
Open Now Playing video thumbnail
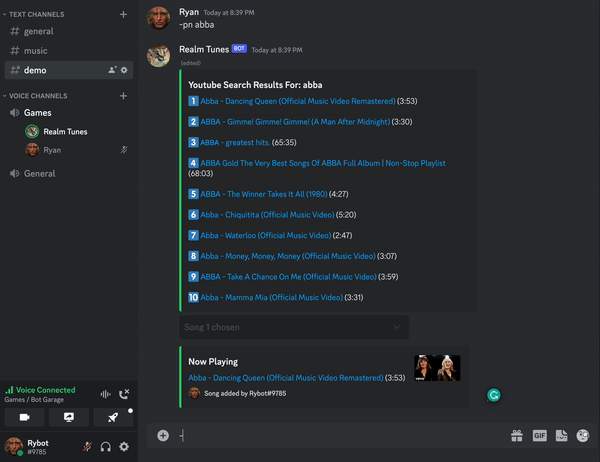point(437,368)
